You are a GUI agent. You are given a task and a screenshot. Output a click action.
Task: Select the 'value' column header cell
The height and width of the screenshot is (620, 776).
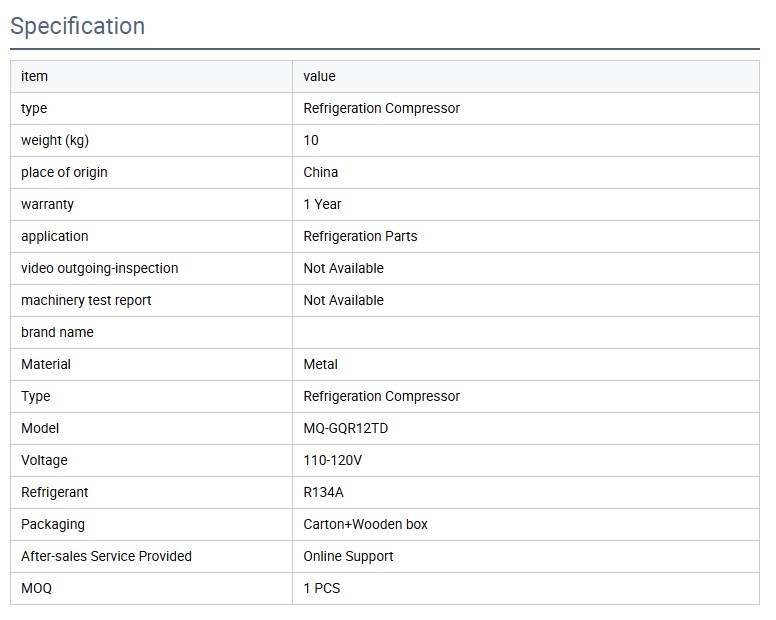tap(320, 77)
